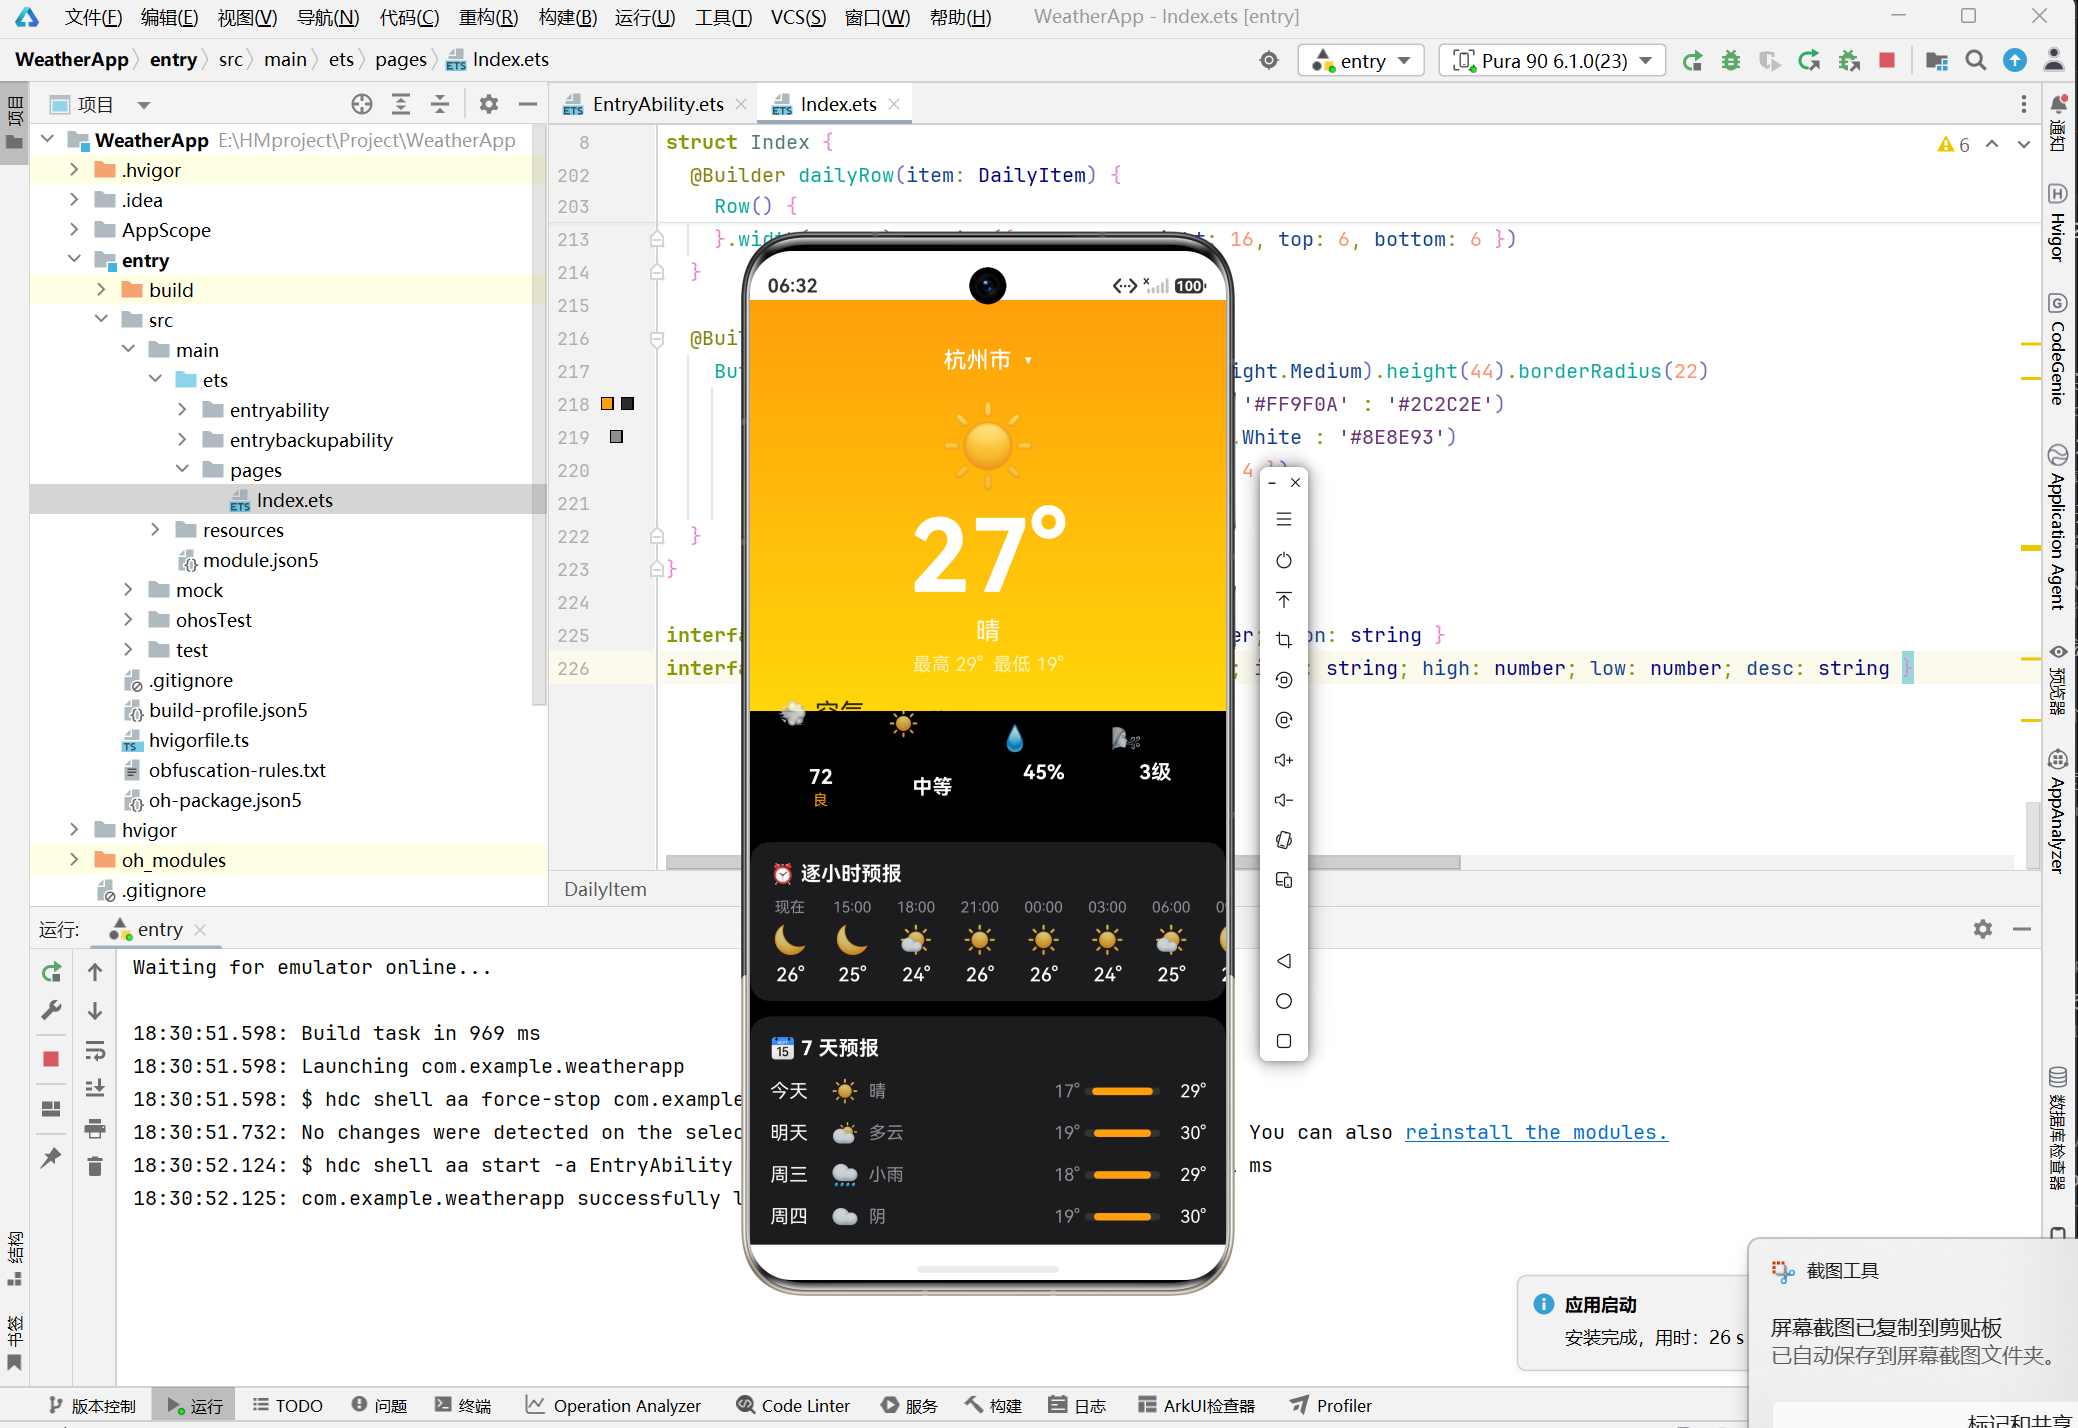Click the Debug bug icon in toolbar

pos(1731,61)
